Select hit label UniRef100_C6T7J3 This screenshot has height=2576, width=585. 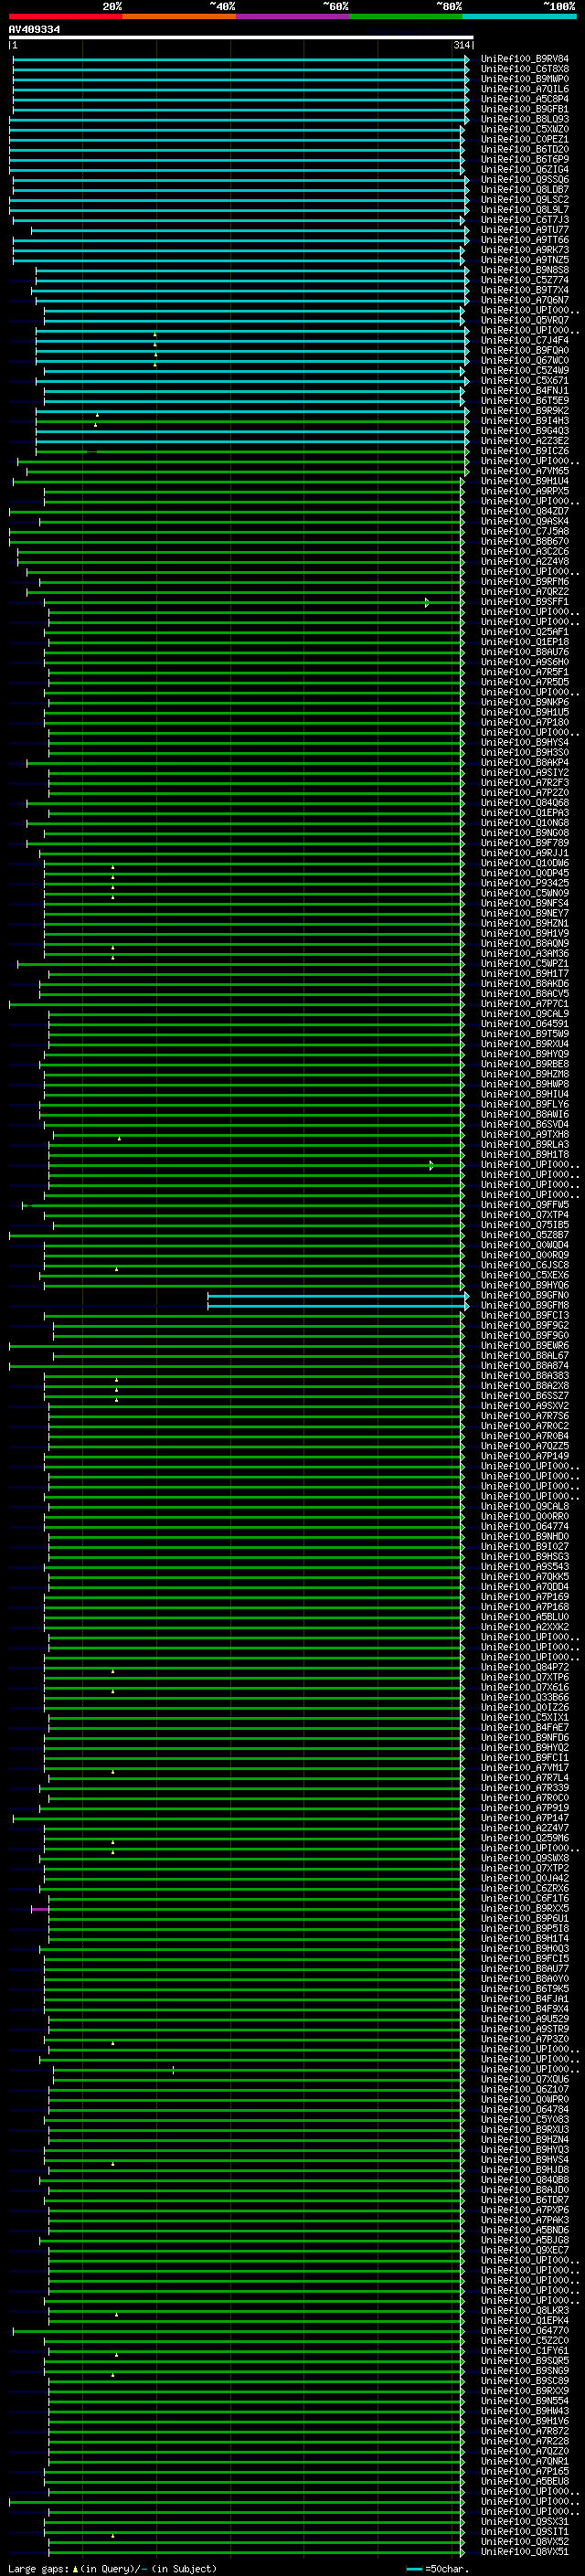point(524,220)
